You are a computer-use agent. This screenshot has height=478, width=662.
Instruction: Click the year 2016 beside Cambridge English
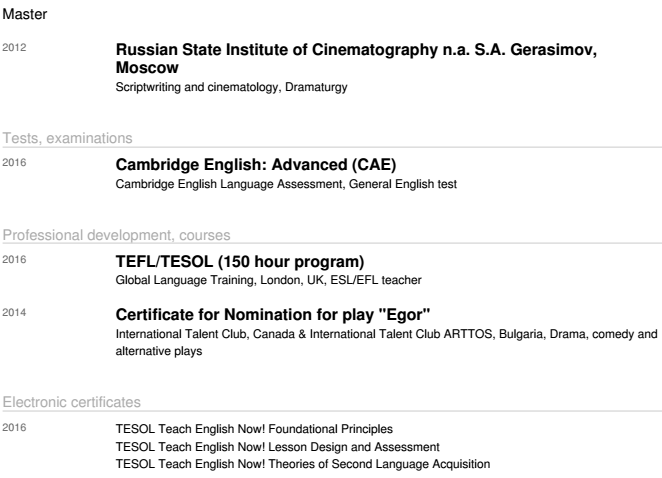pyautogui.click(x=13, y=162)
